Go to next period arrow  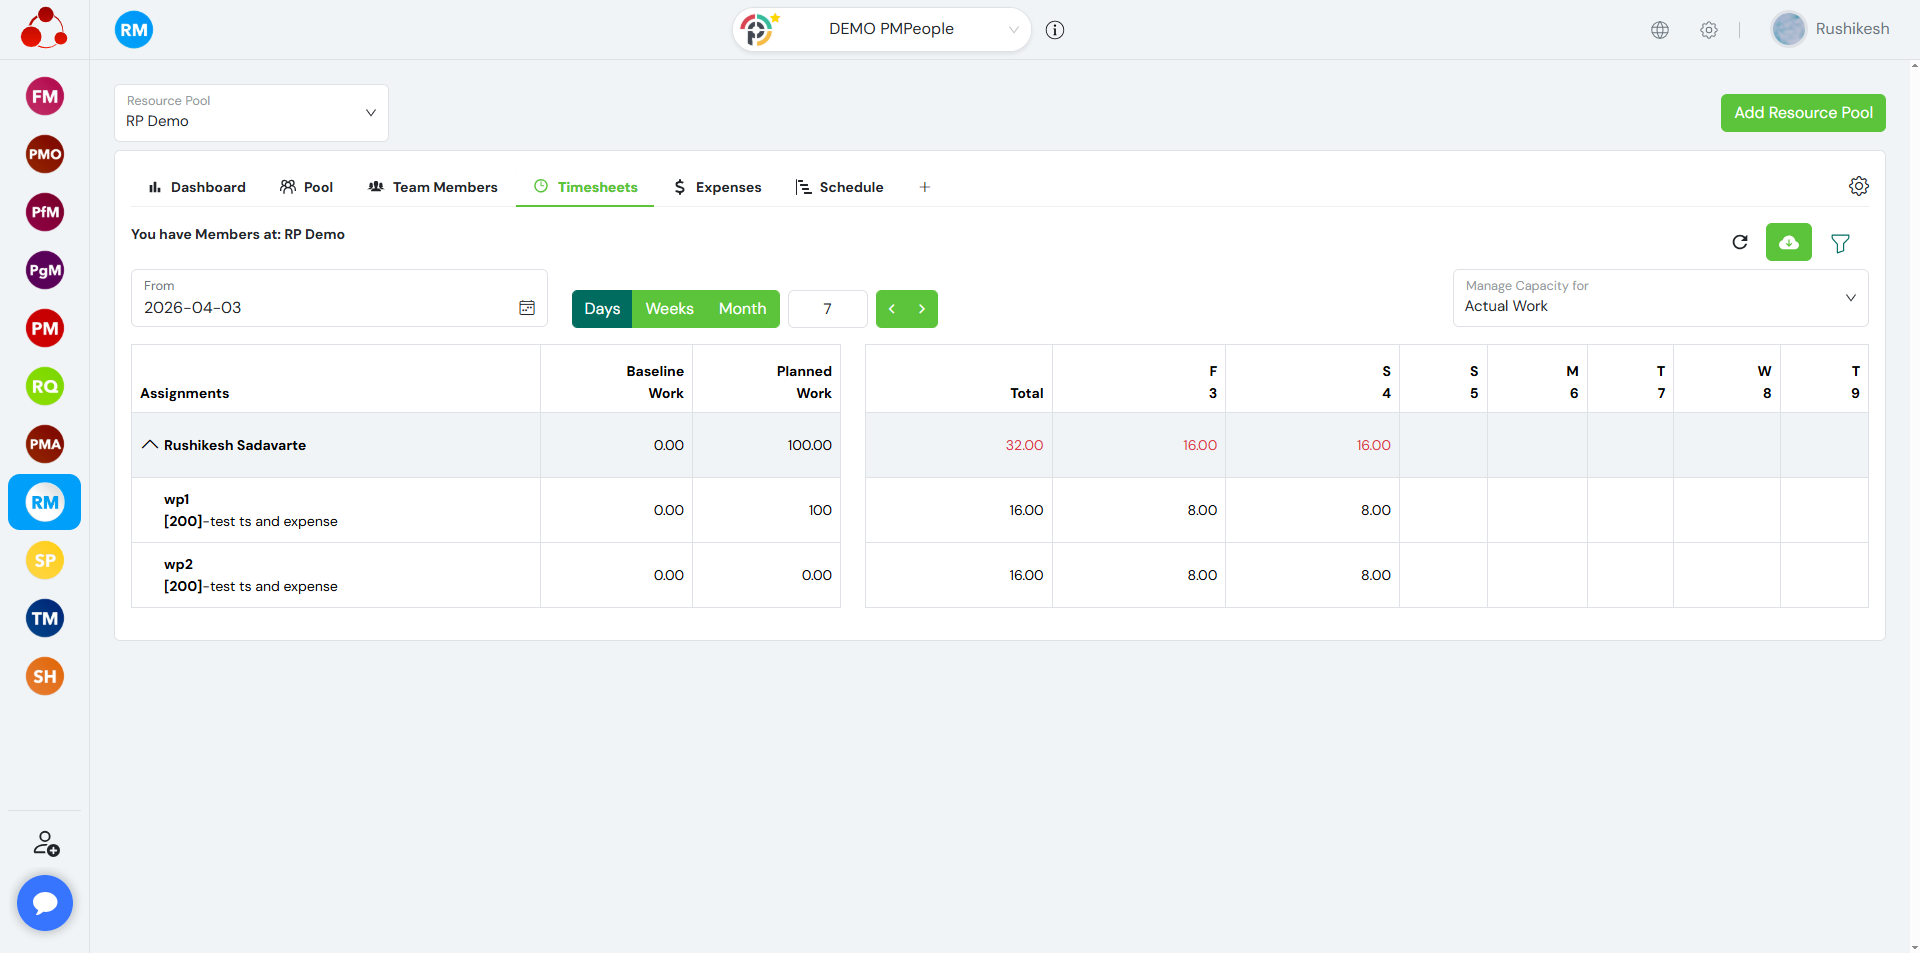pyautogui.click(x=922, y=309)
